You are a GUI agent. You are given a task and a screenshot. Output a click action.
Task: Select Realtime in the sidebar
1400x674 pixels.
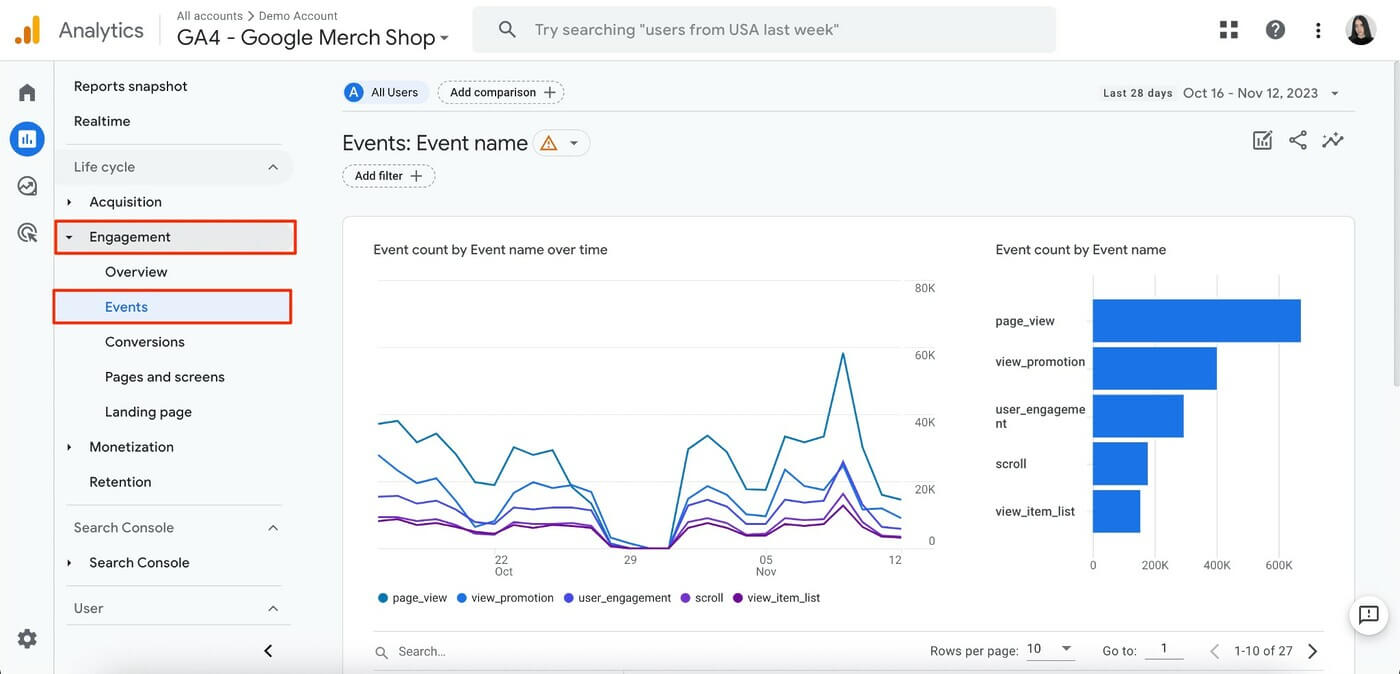click(102, 121)
